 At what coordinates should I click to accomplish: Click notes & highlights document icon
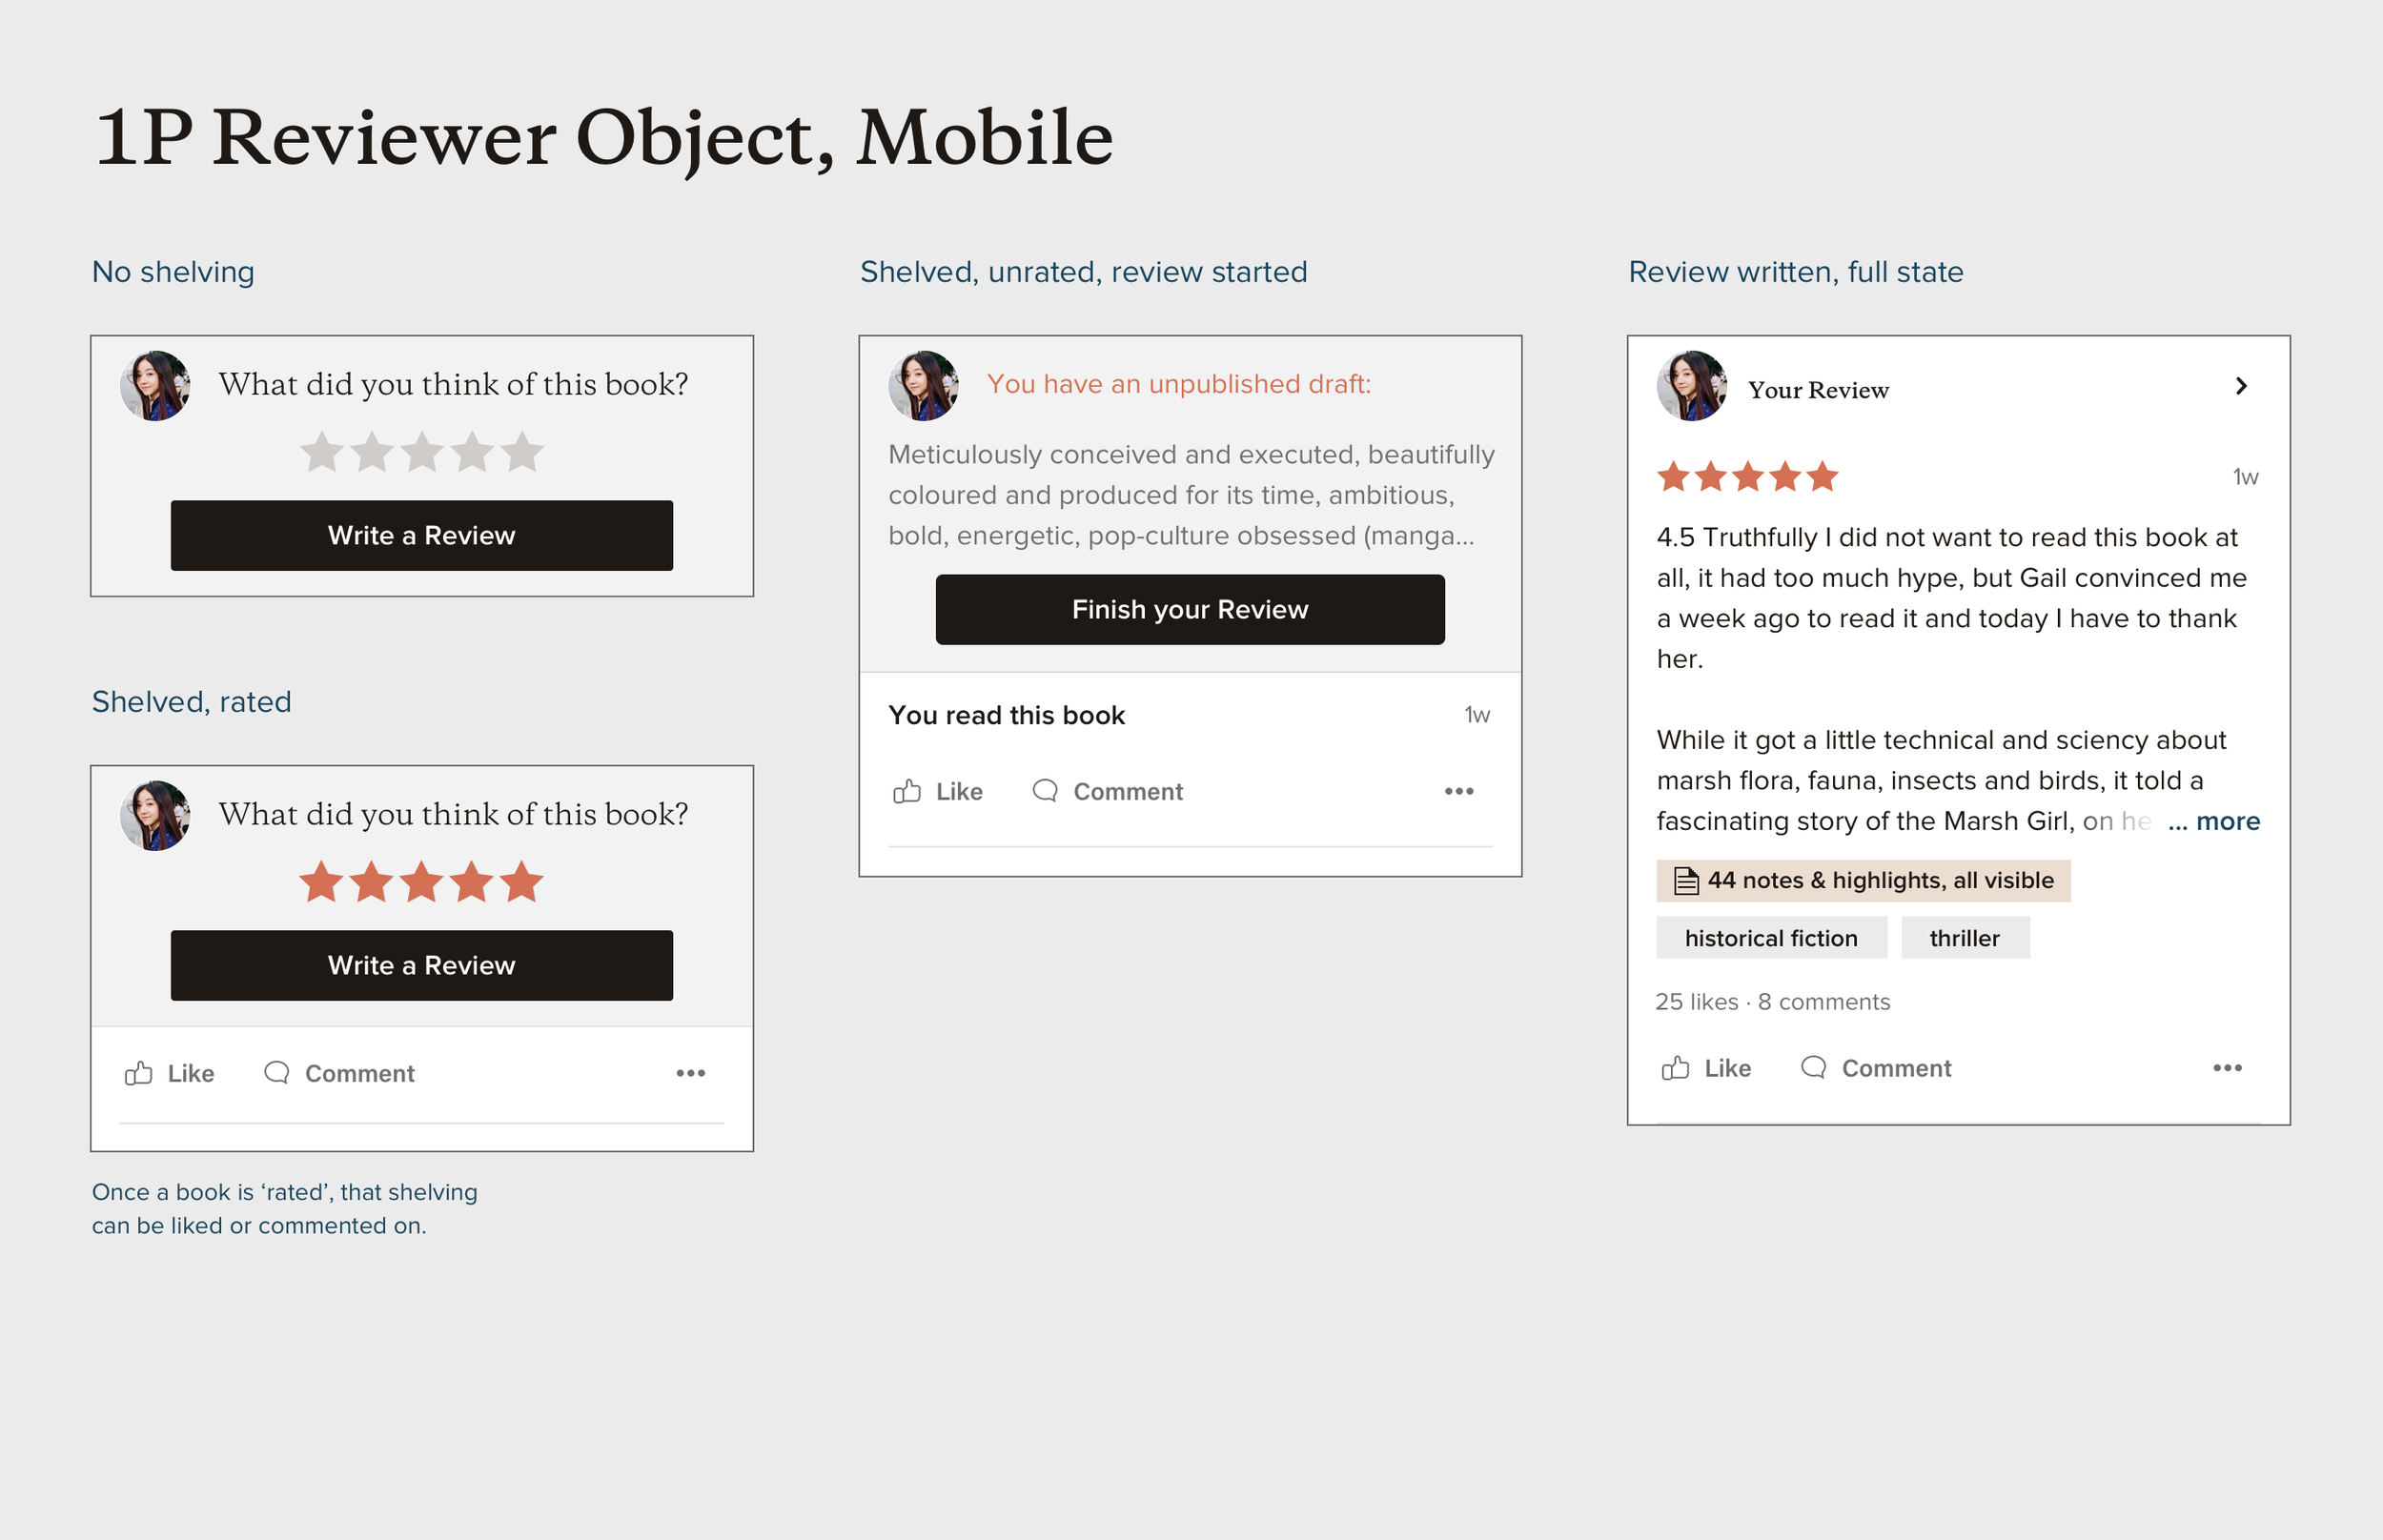click(1686, 880)
